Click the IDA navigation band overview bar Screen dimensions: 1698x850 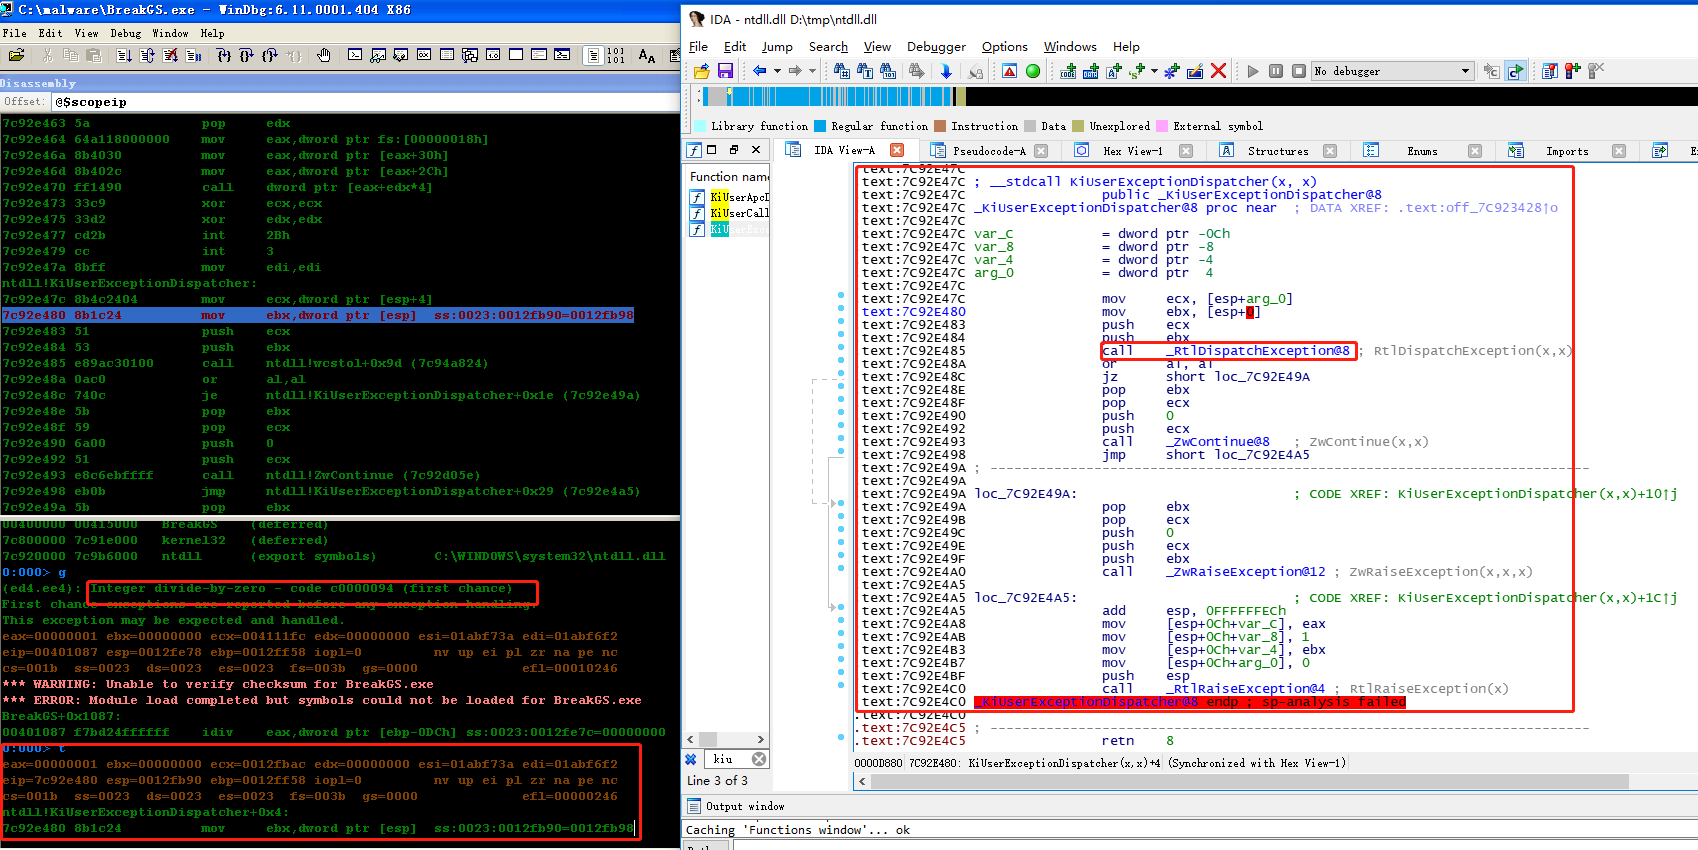click(1200, 96)
